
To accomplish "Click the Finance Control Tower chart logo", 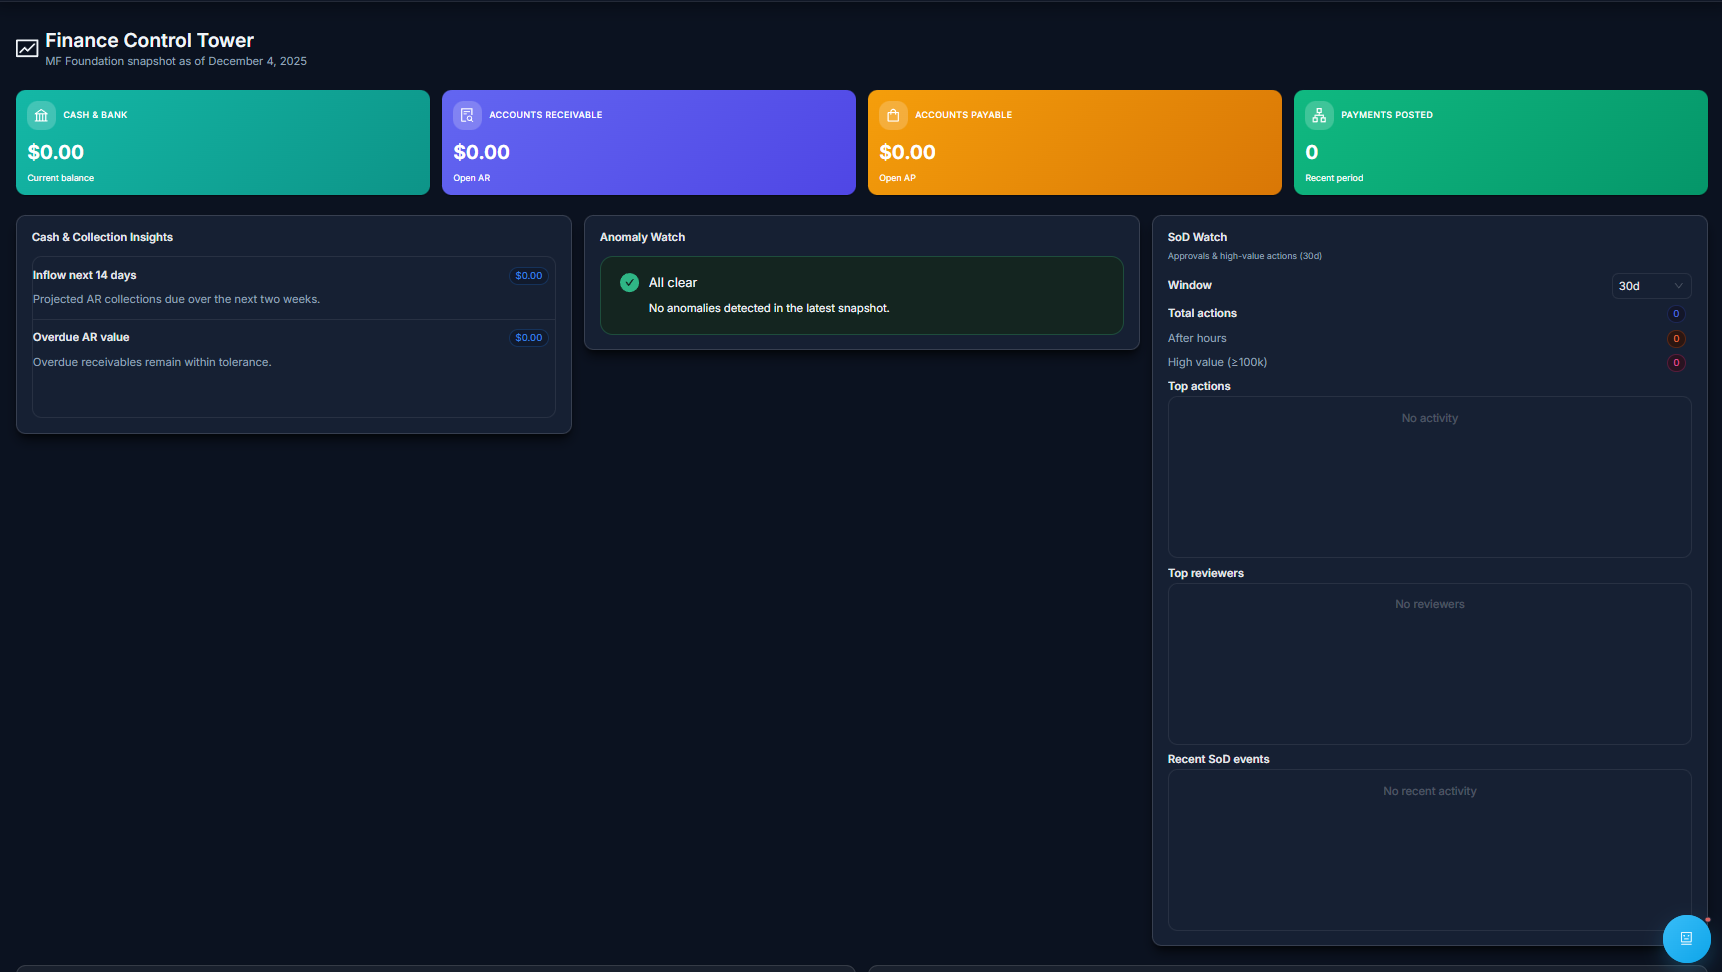I will click(27, 47).
